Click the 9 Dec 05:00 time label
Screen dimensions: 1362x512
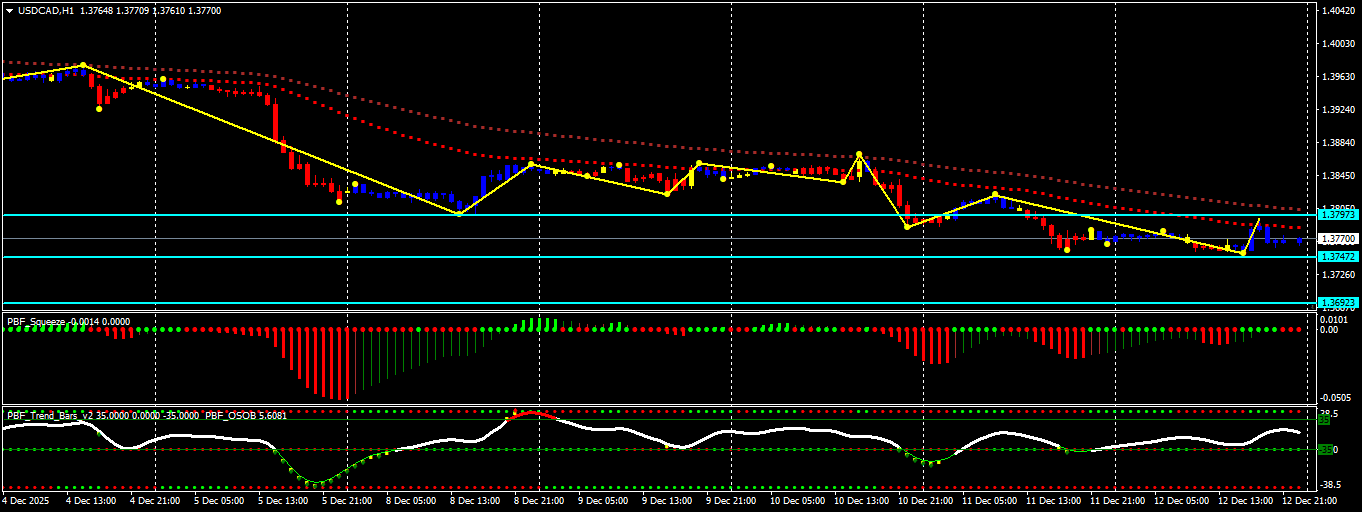(603, 499)
